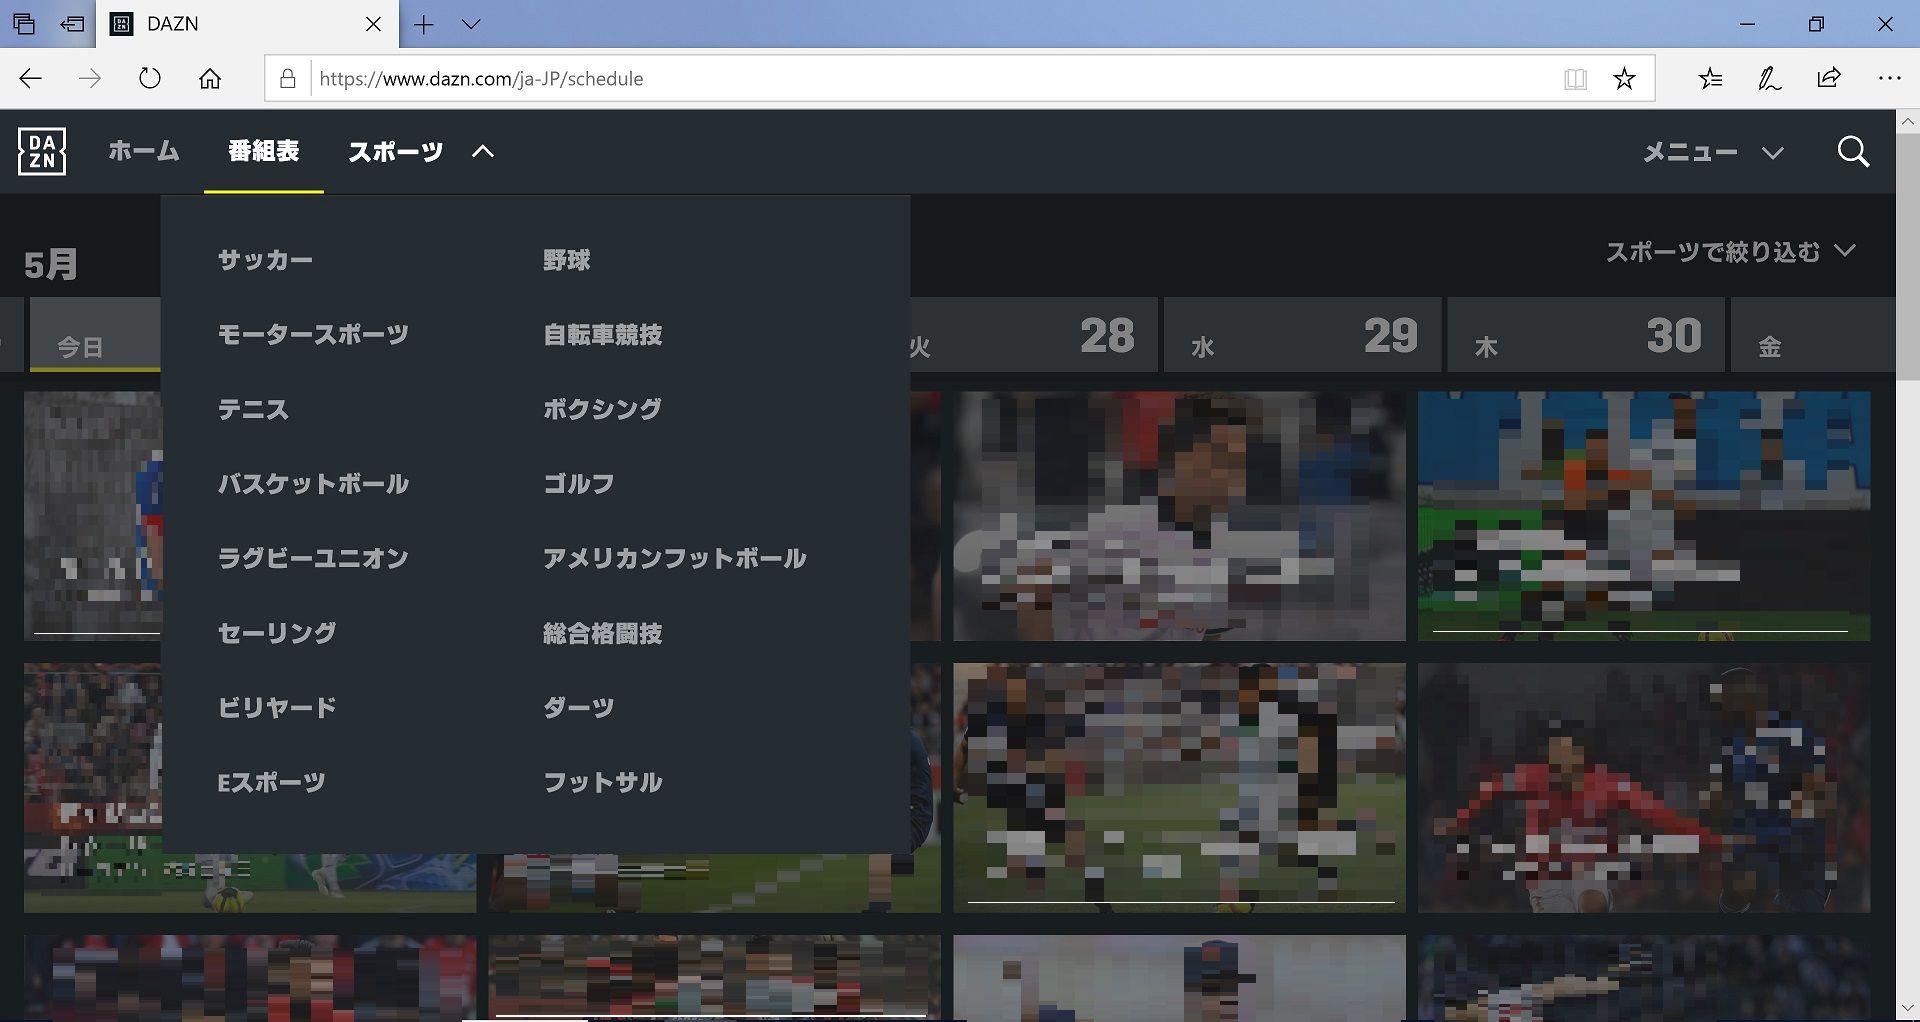Select セーリング from the list
The height and width of the screenshot is (1022, 1920).
pyautogui.click(x=277, y=633)
